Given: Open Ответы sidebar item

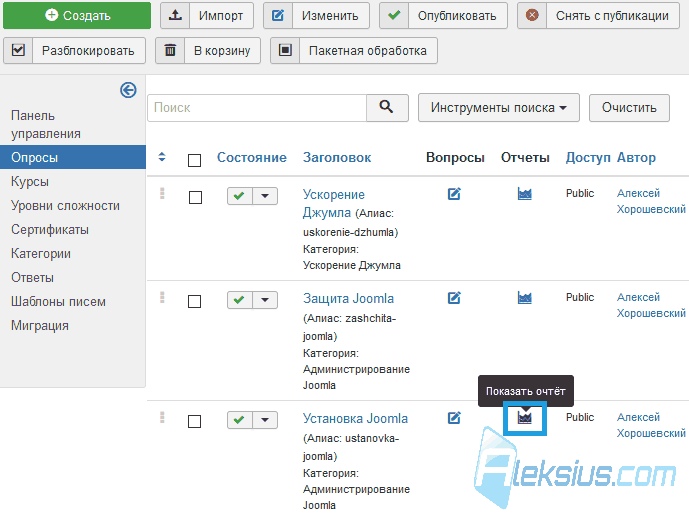Looking at the screenshot, I should 32,278.
